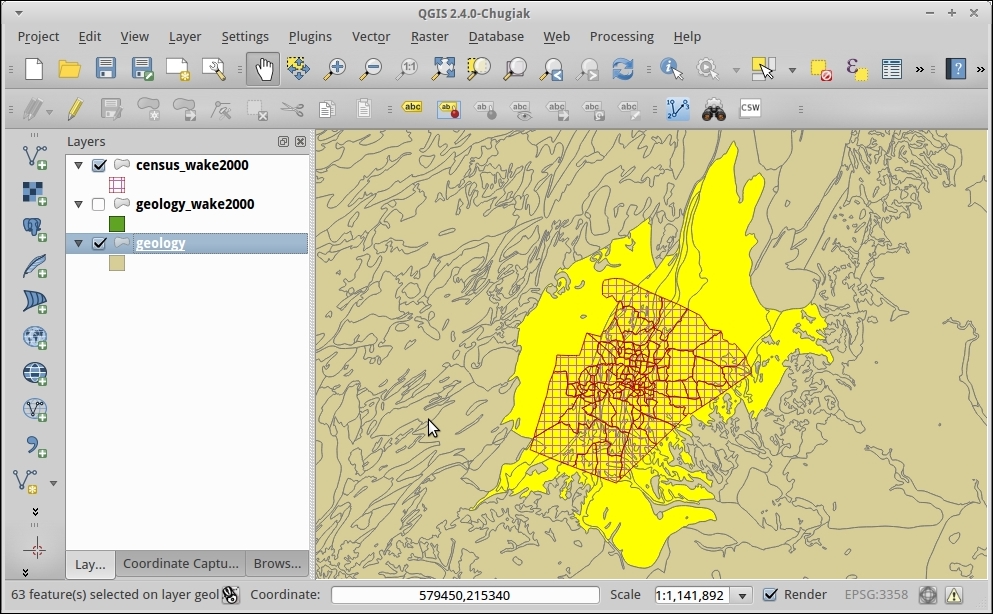This screenshot has width=993, height=614.
Task: Click the Coordinate input field
Action: (x=465, y=595)
